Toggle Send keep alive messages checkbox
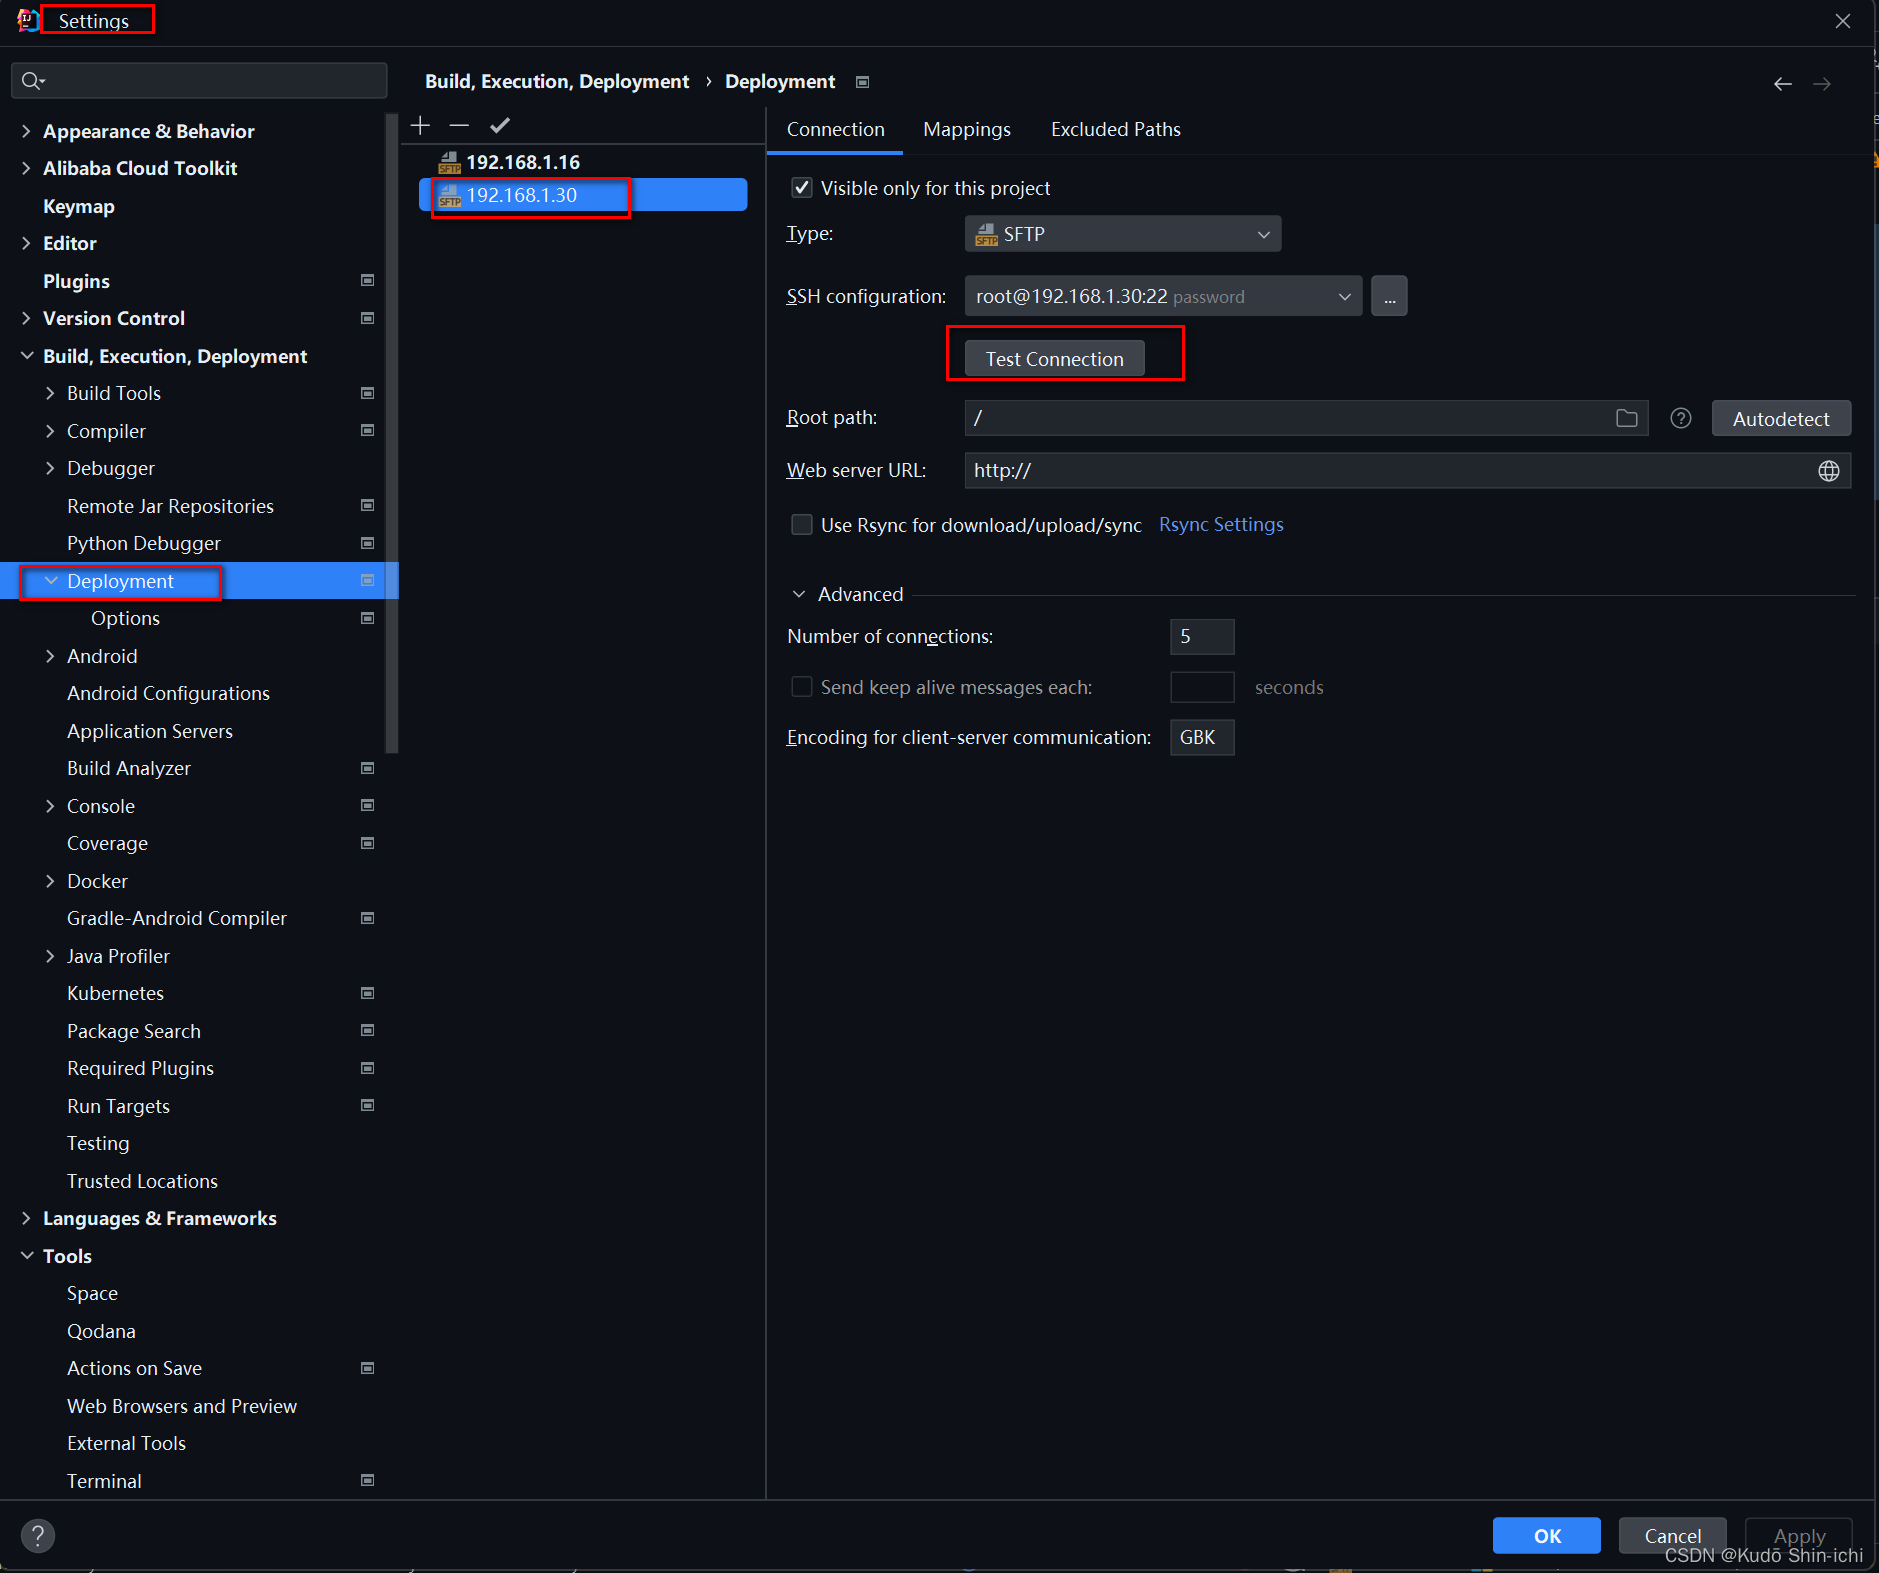This screenshot has width=1879, height=1573. point(802,687)
